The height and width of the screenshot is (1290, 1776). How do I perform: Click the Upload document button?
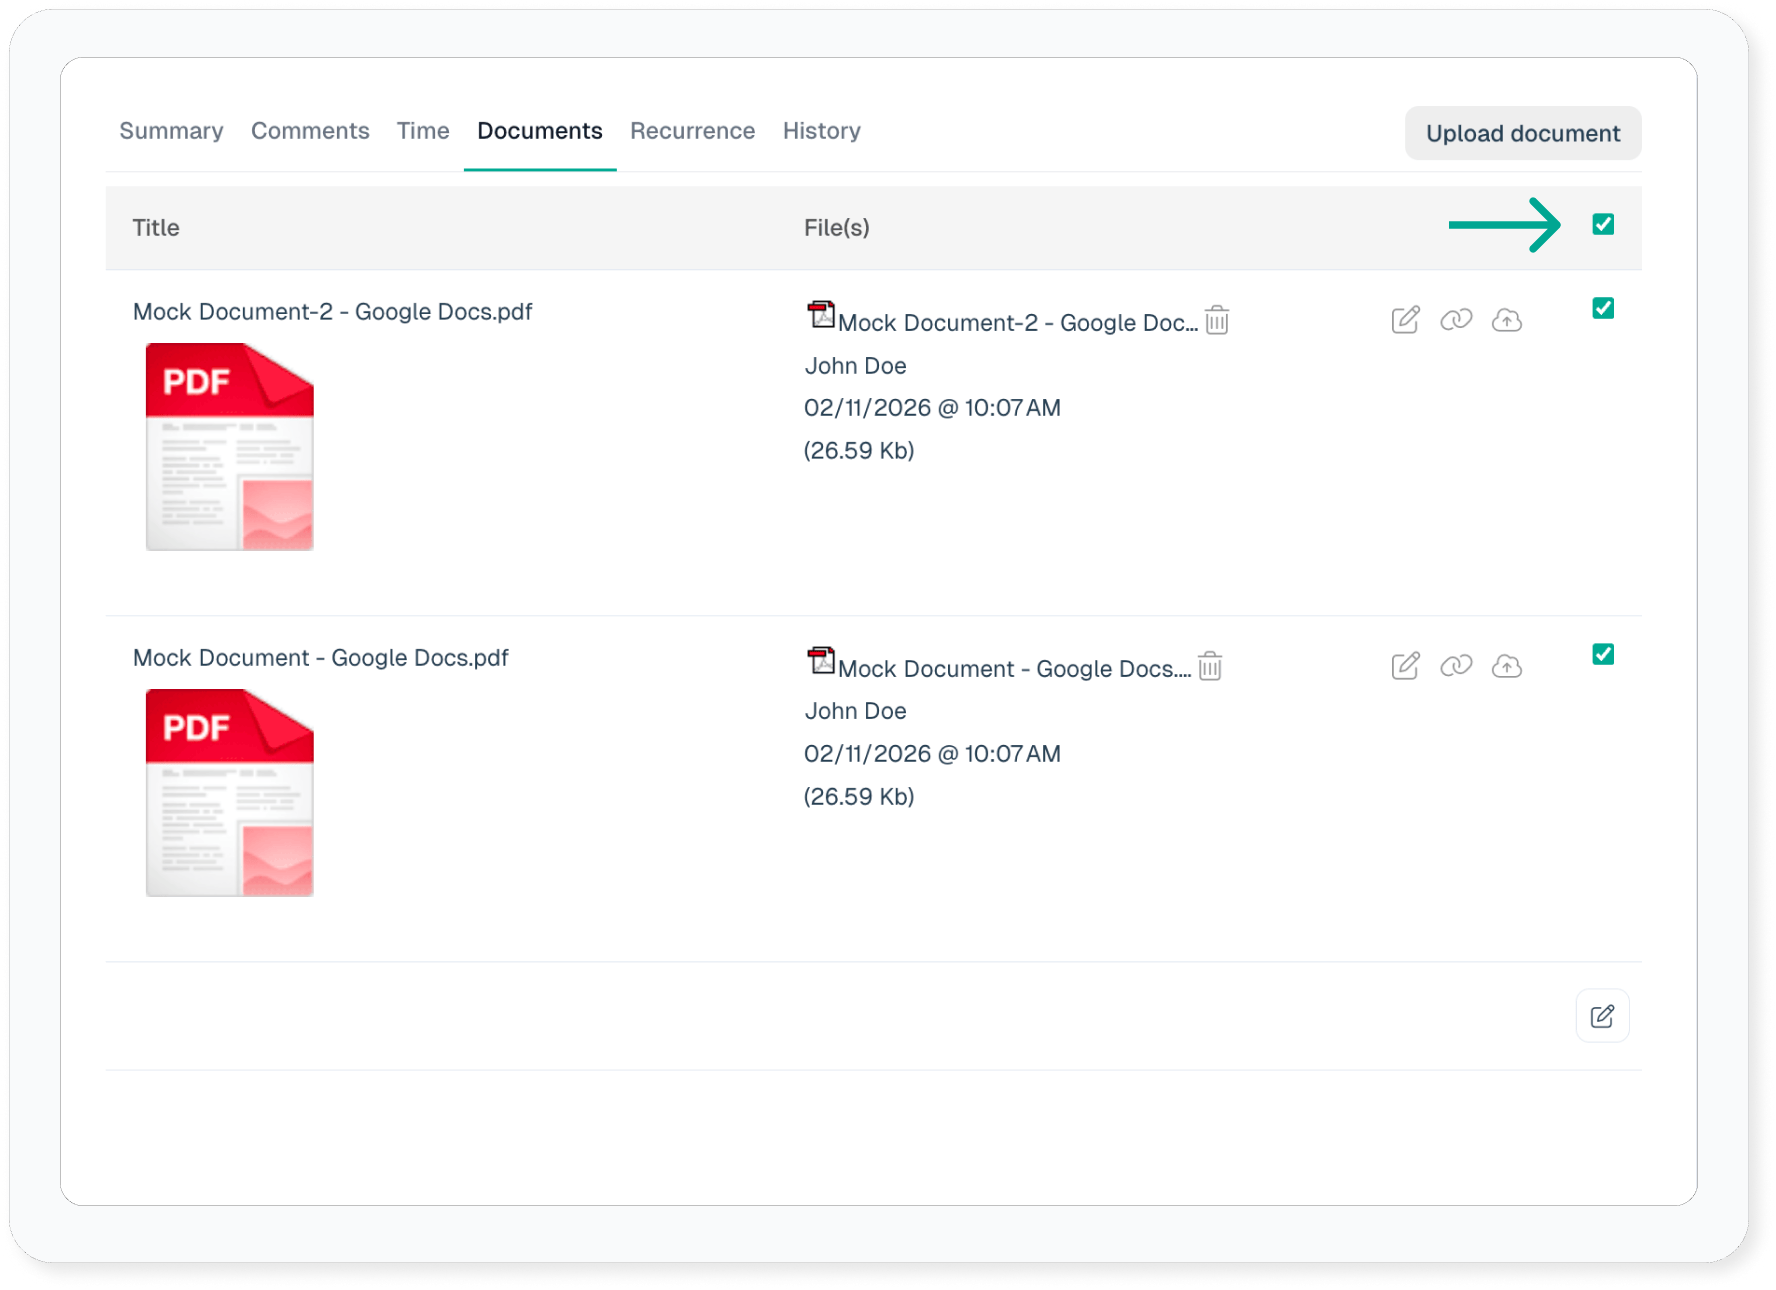coord(1522,134)
